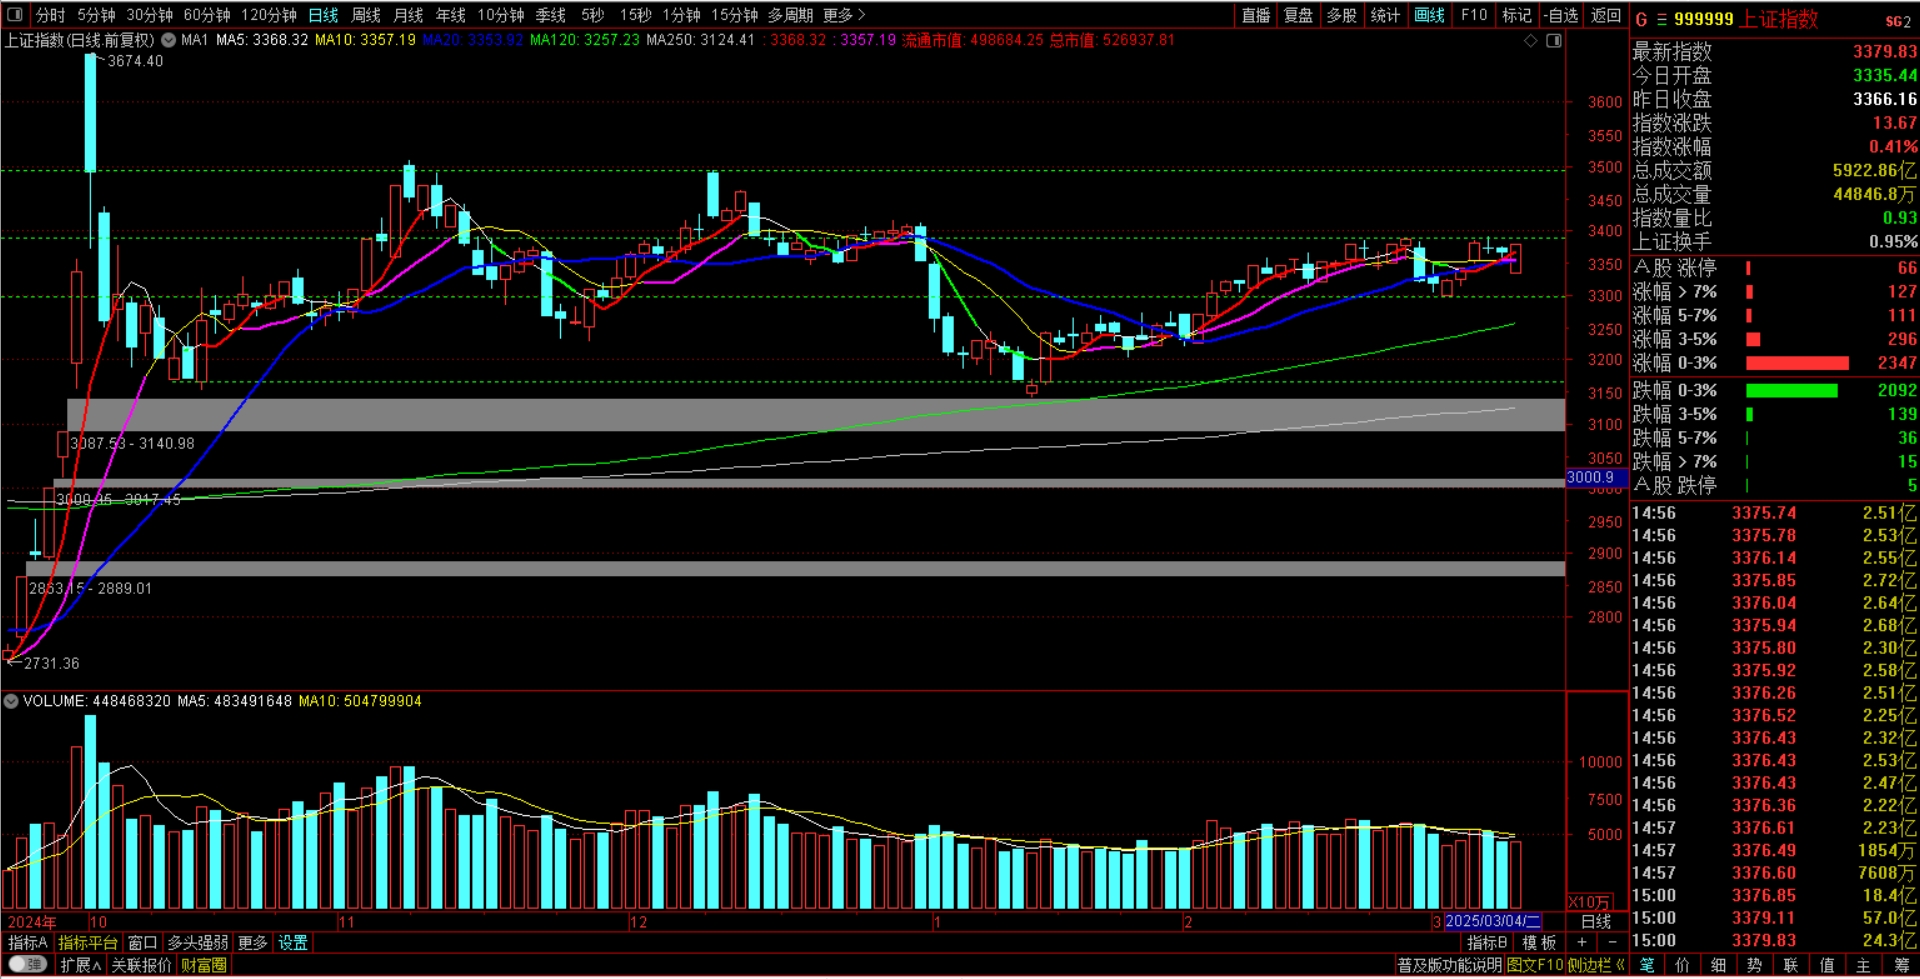Expand 扩展 panel in status bar
Viewport: 1920px width, 979px height.
click(81, 965)
